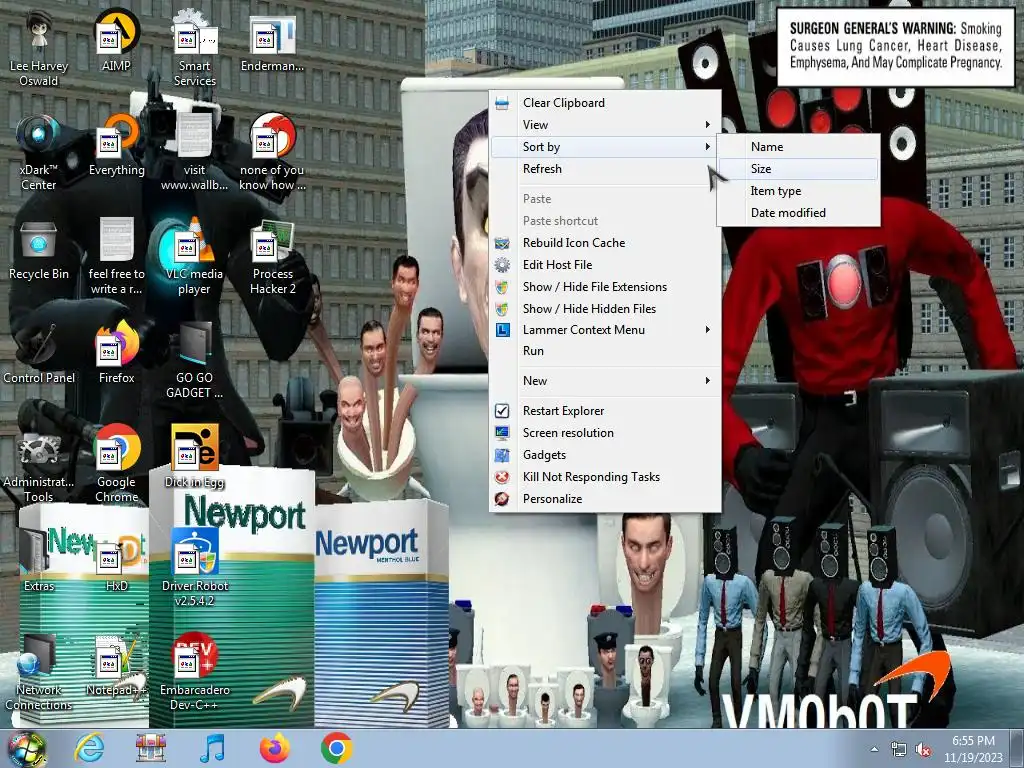Toggle Show / Hide File Extensions
This screenshot has width=1024, height=768.
point(605,287)
